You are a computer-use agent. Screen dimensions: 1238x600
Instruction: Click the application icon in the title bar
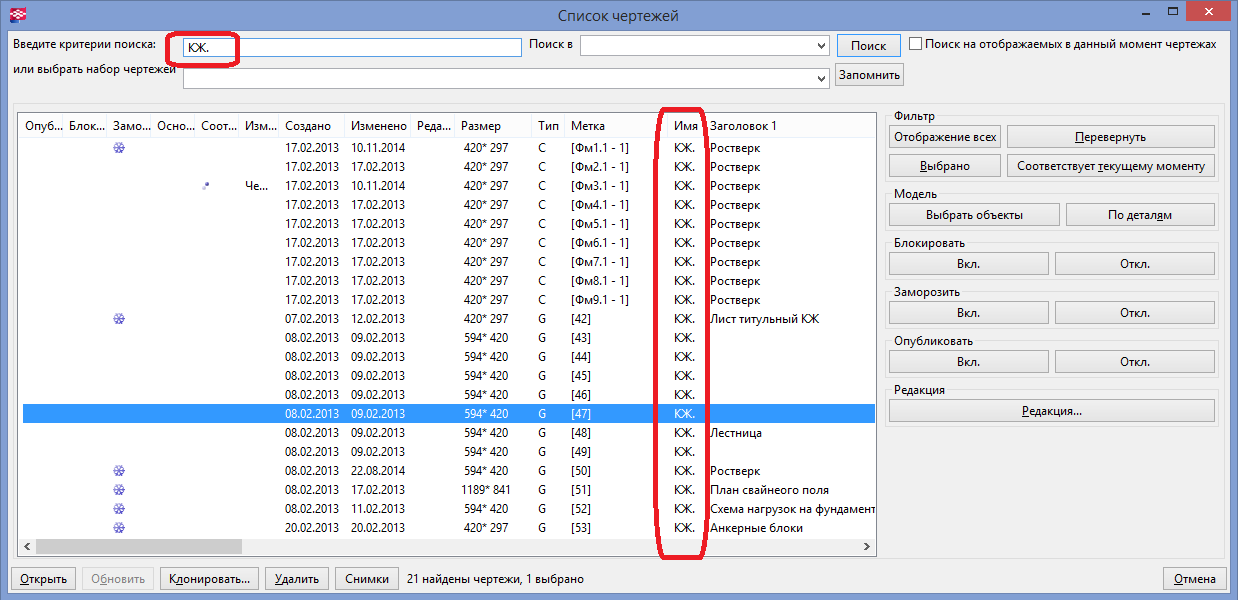[x=15, y=15]
